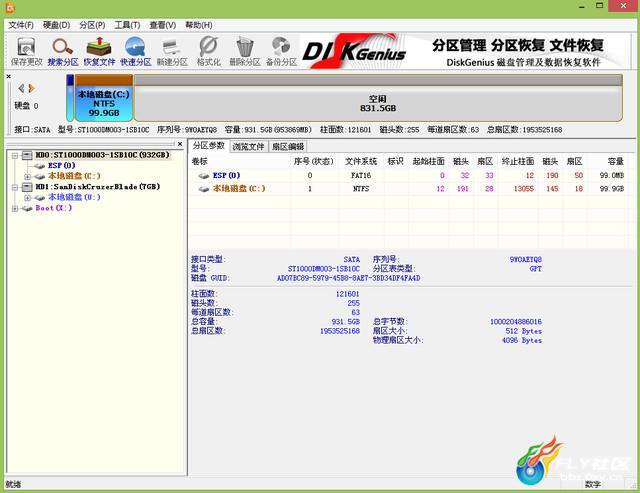The height and width of the screenshot is (493, 640).
Task: Select 本地磁盘(C:) in the disk tree
Action: click(x=74, y=176)
